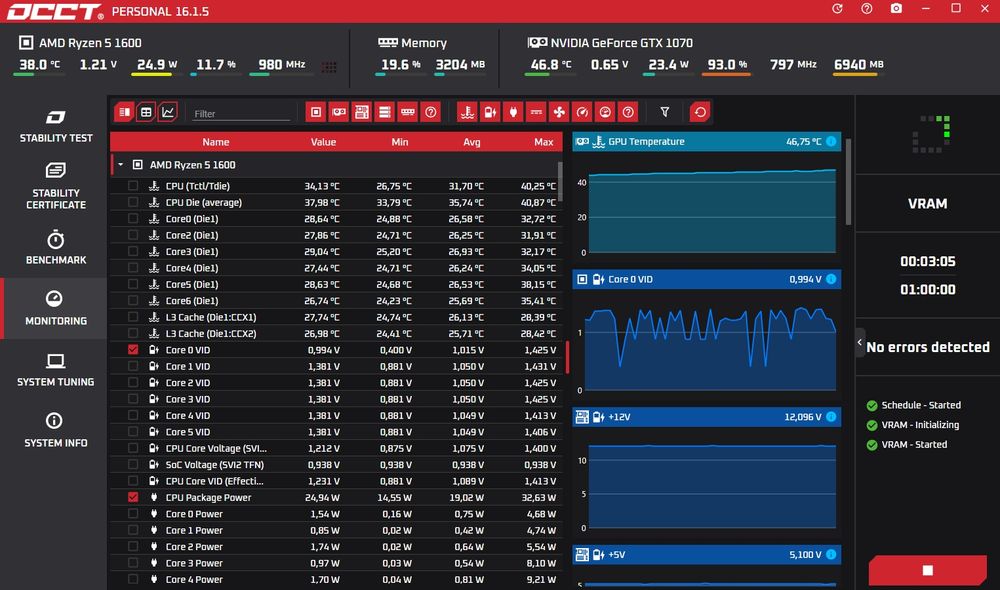The height and width of the screenshot is (590, 1000).
Task: Click the Filter text field
Action: click(240, 114)
